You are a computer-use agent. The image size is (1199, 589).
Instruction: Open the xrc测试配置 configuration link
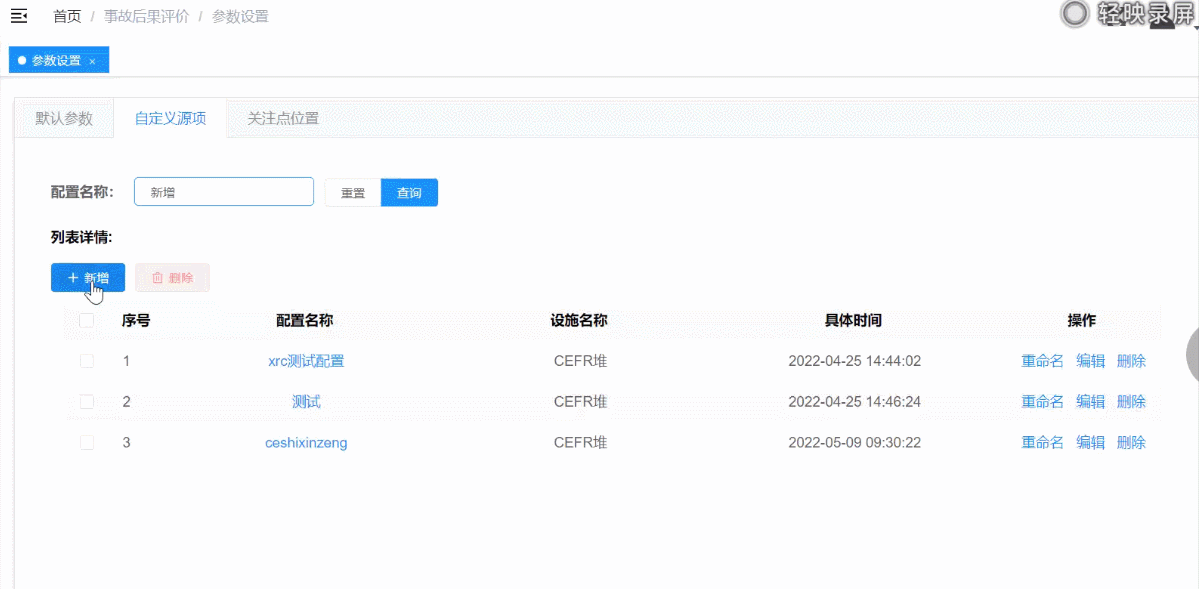(307, 361)
